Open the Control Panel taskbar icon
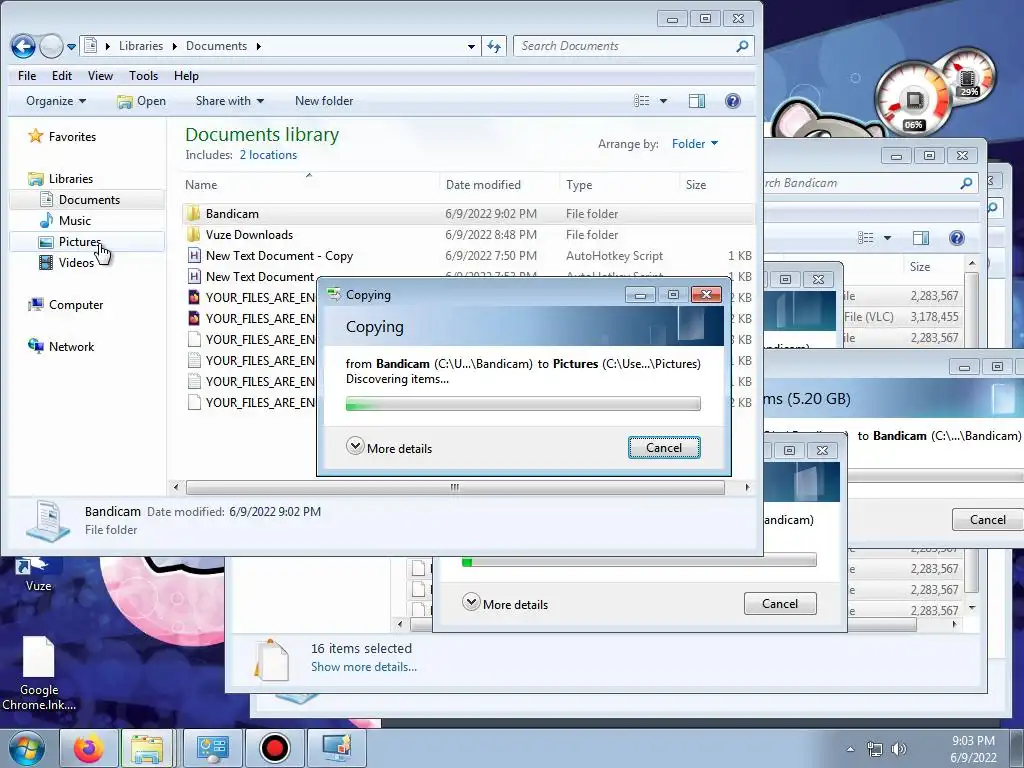The image size is (1024, 768). click(x=213, y=748)
